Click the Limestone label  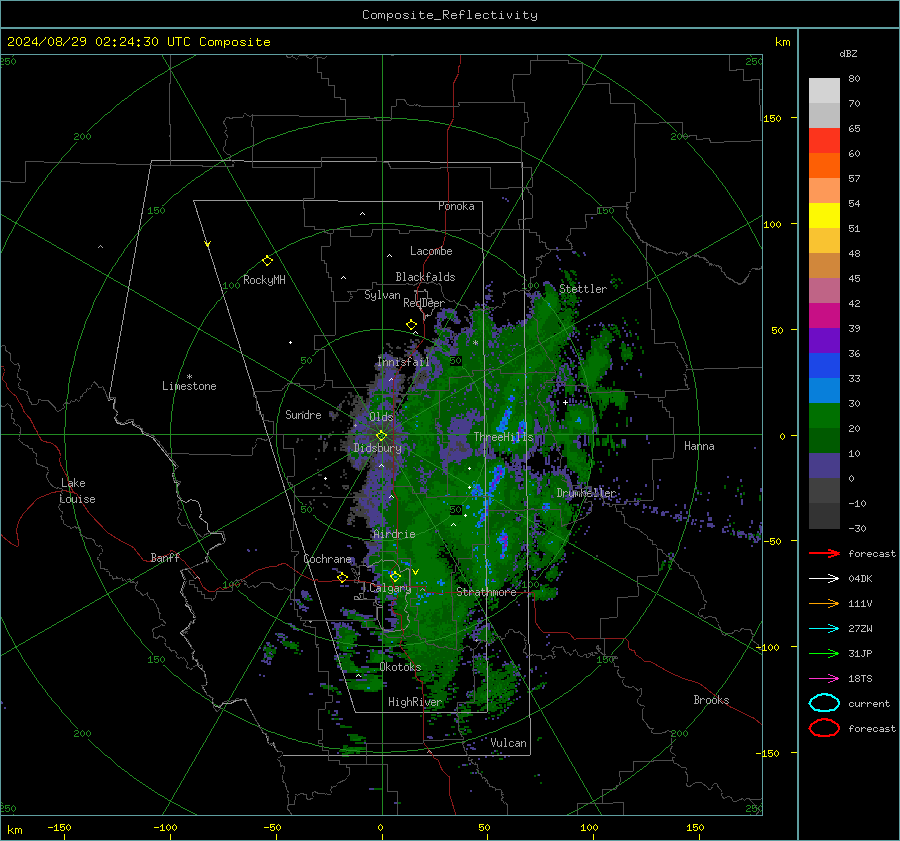pyautogui.click(x=189, y=386)
